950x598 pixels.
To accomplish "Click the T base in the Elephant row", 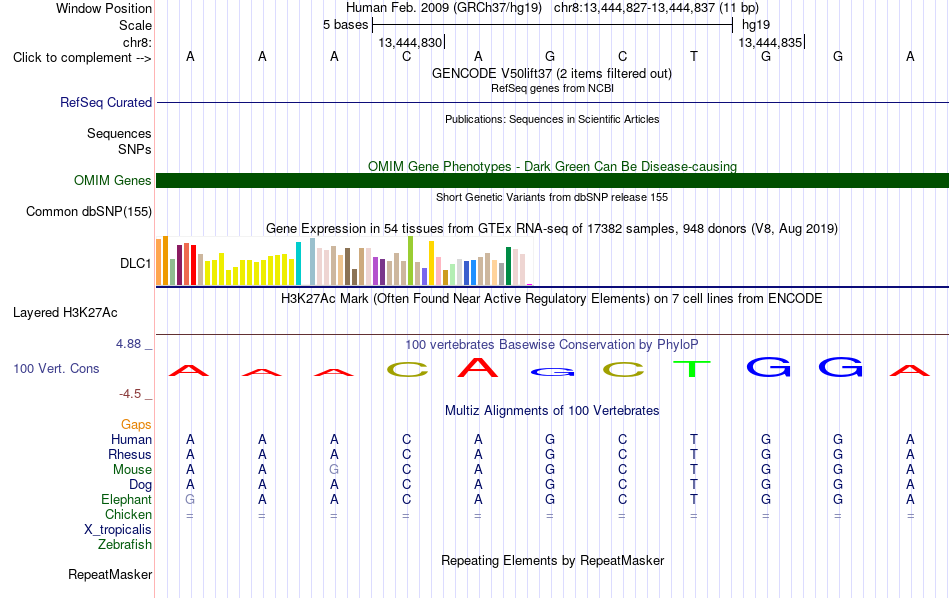I will click(x=694, y=499).
